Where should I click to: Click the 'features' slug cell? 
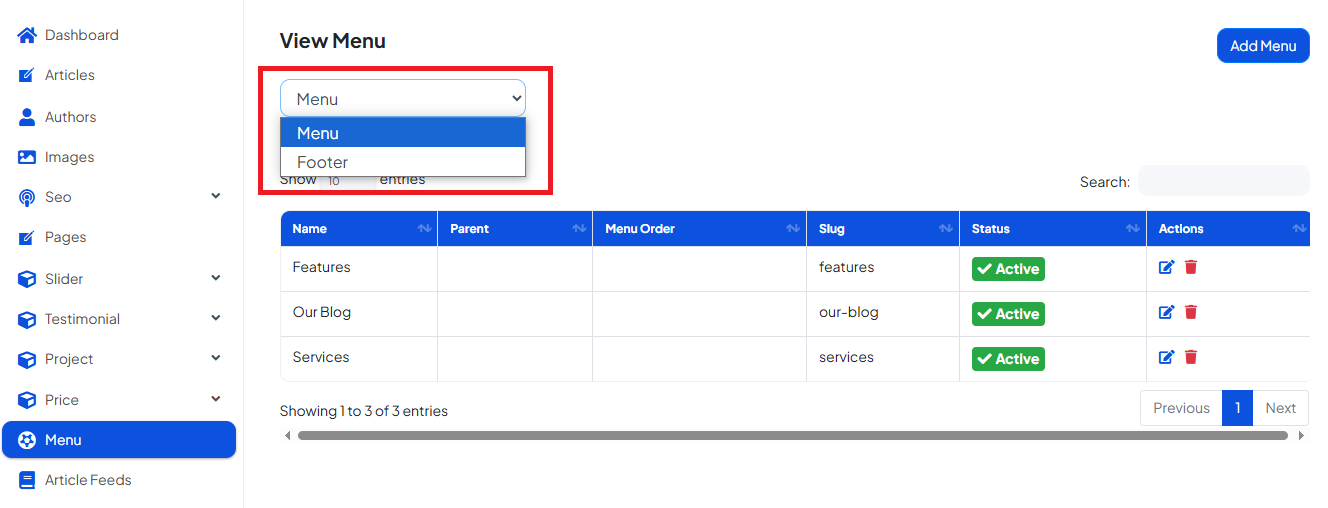click(883, 267)
